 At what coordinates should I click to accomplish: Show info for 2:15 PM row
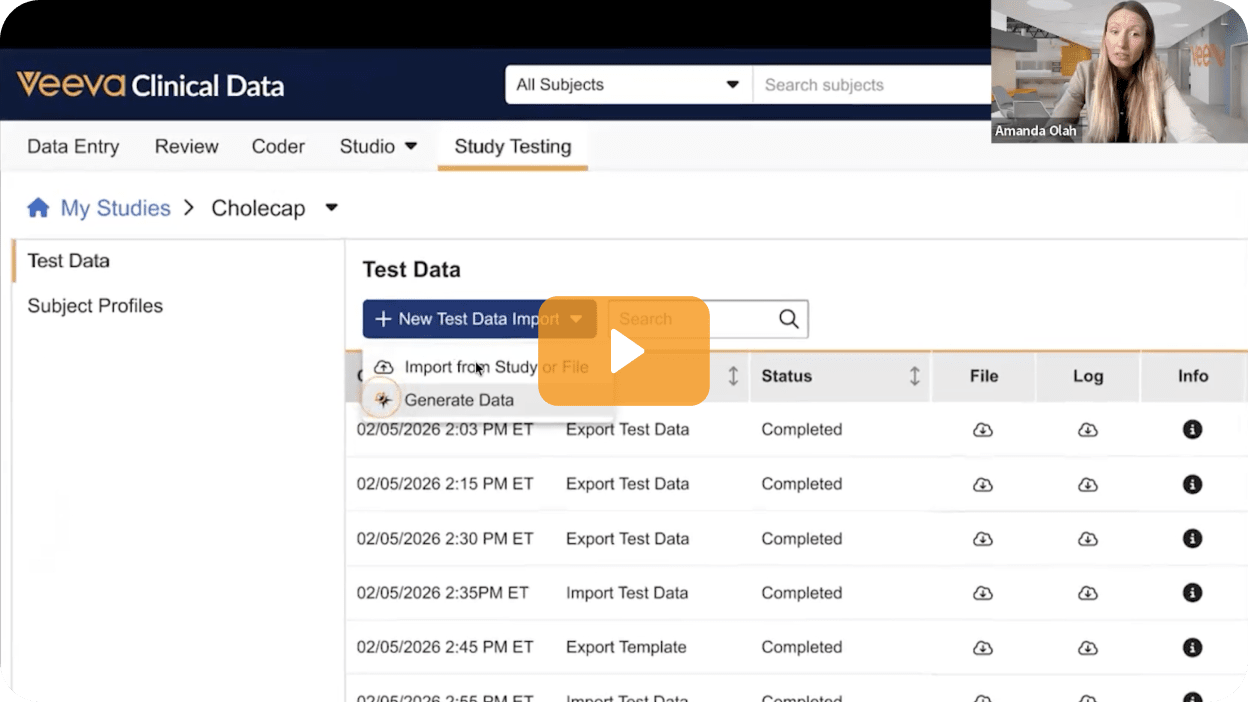(x=1192, y=484)
